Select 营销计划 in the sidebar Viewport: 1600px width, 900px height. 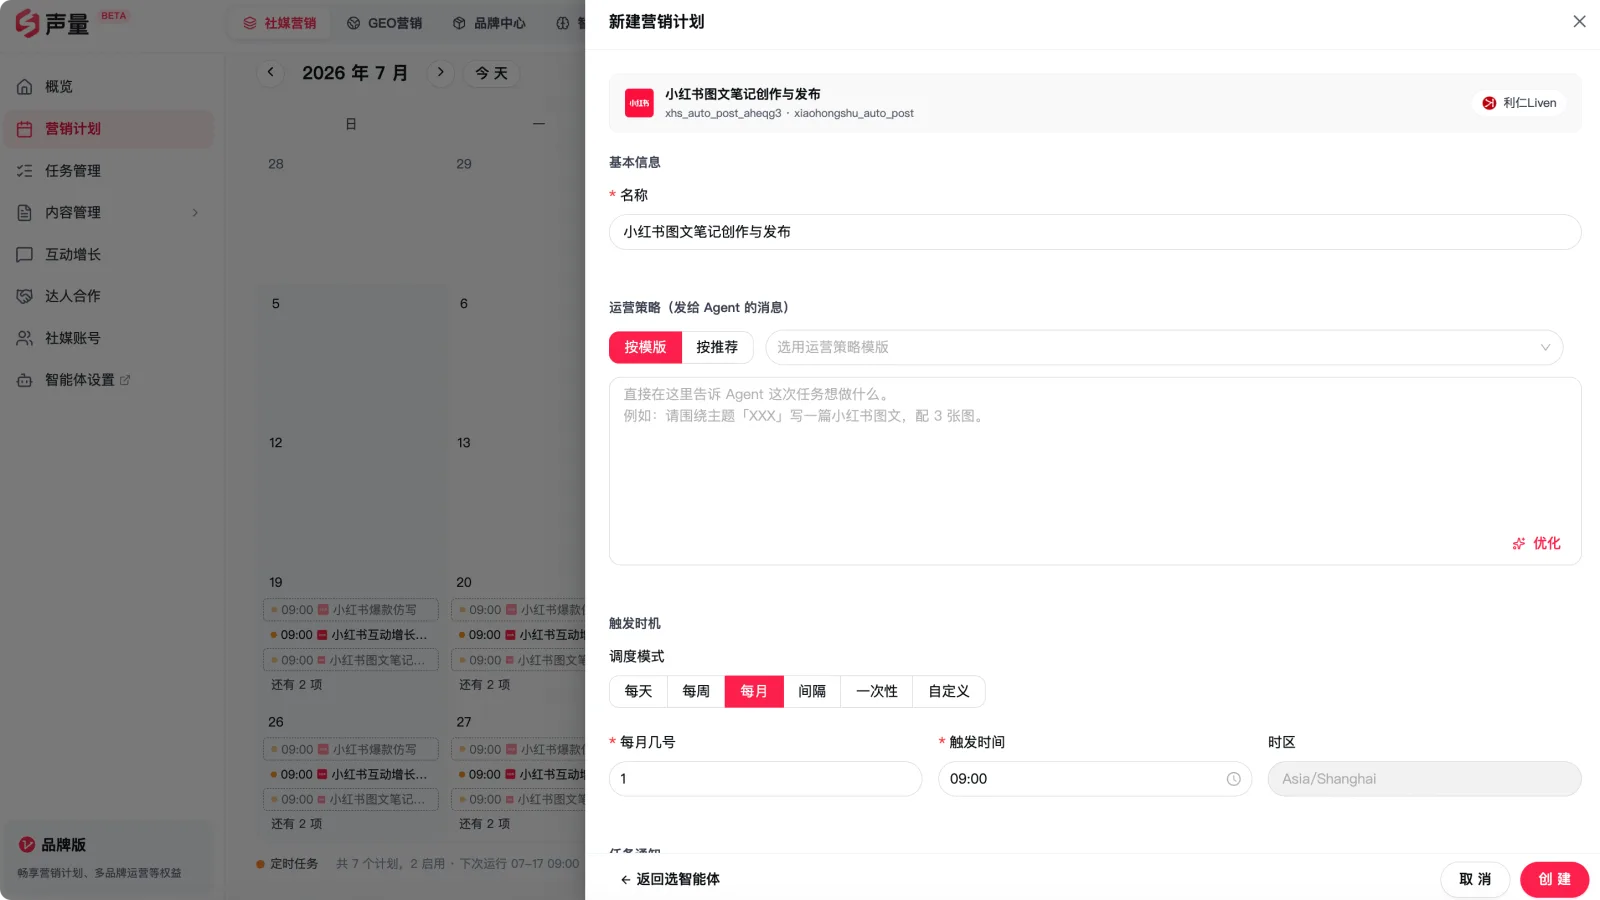(x=108, y=129)
